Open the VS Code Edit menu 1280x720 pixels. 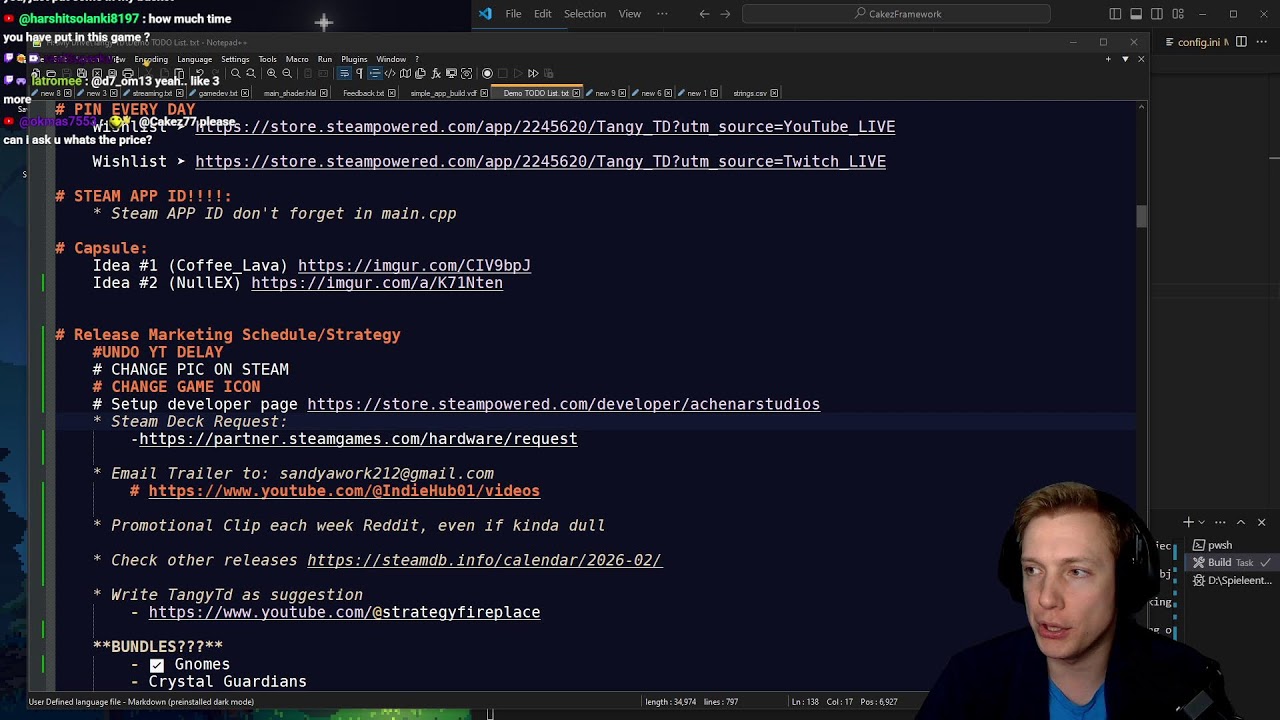(x=543, y=14)
